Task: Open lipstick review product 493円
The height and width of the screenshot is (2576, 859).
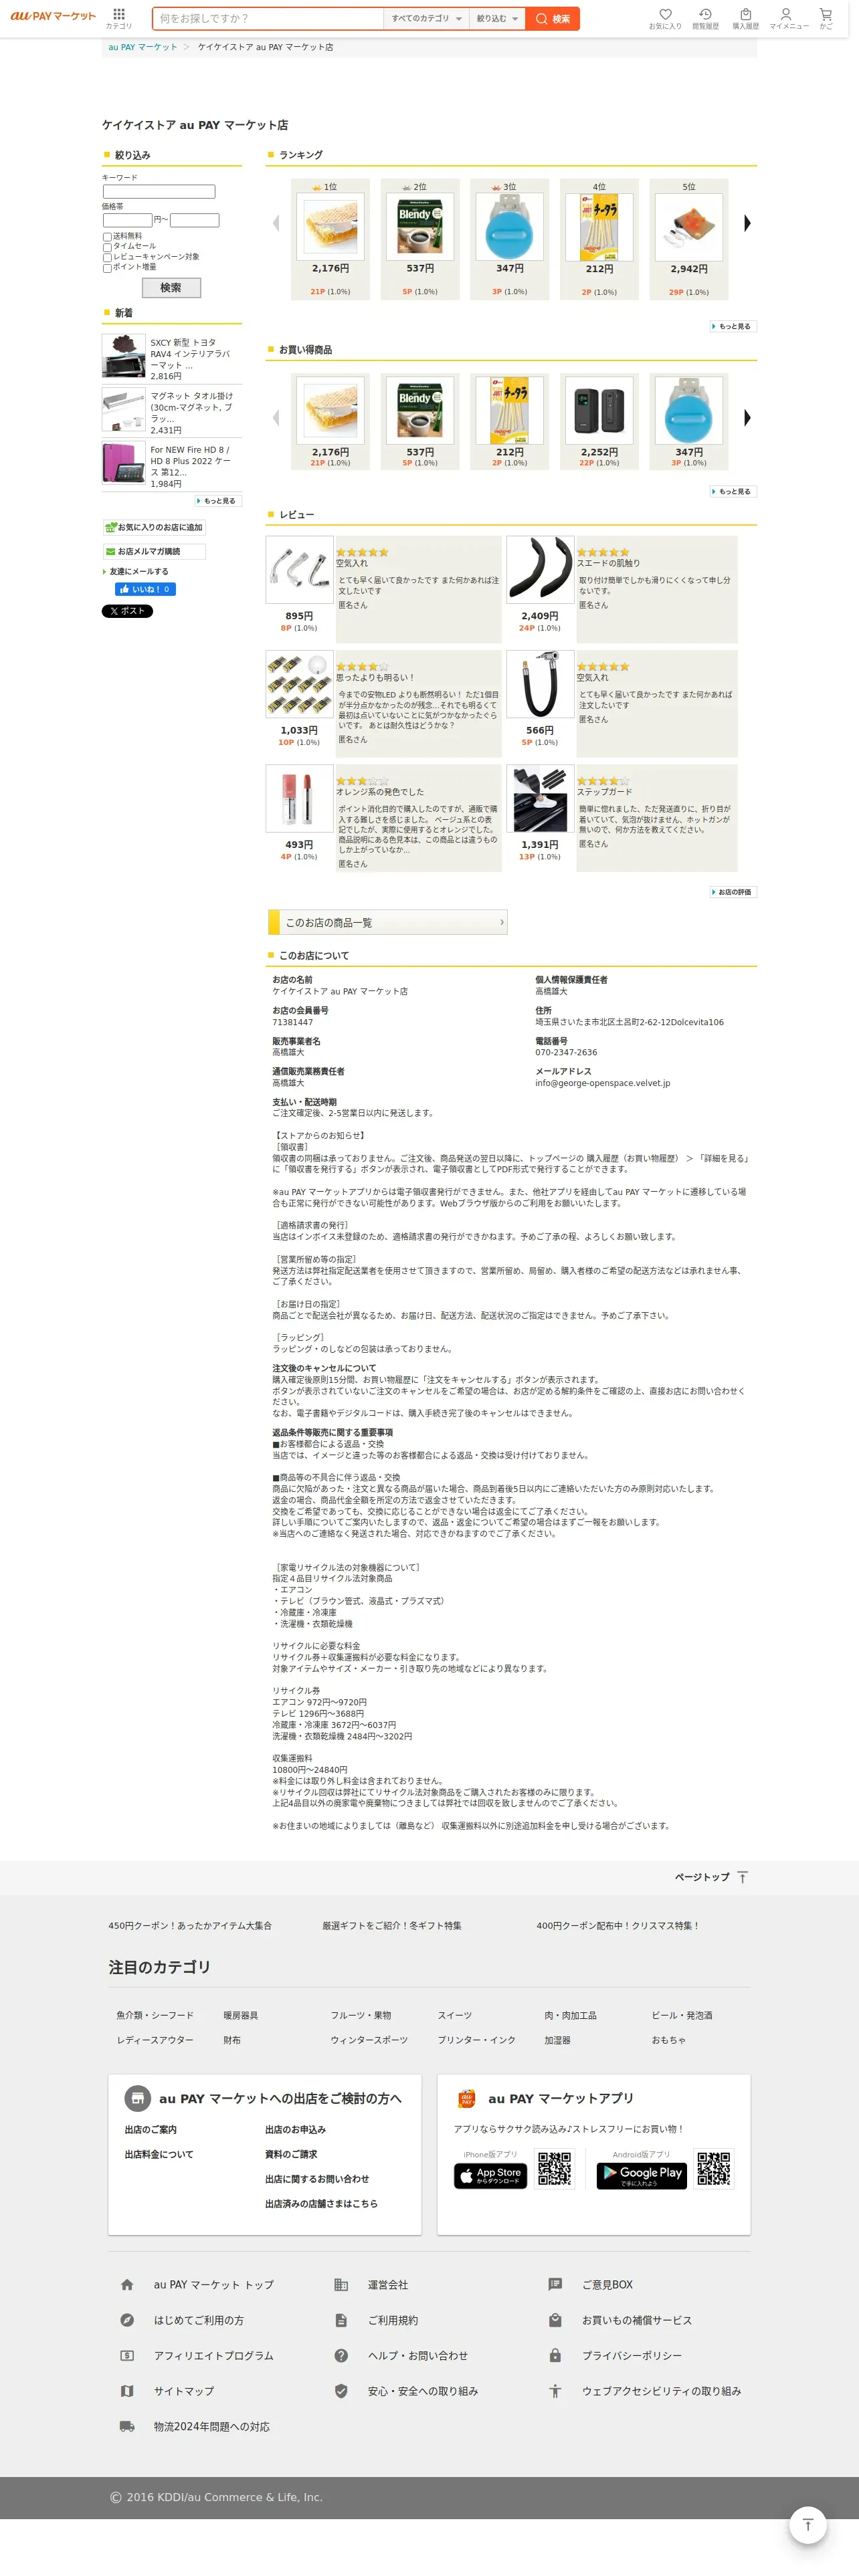Action: coord(299,799)
